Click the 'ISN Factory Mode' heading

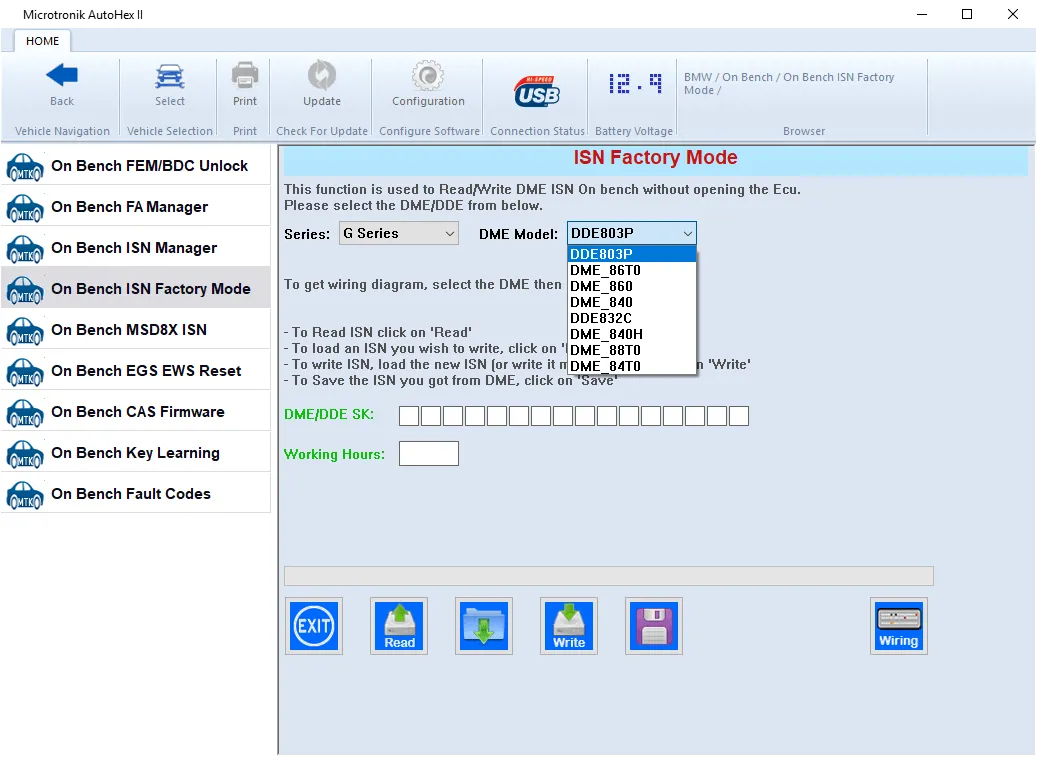pos(655,157)
